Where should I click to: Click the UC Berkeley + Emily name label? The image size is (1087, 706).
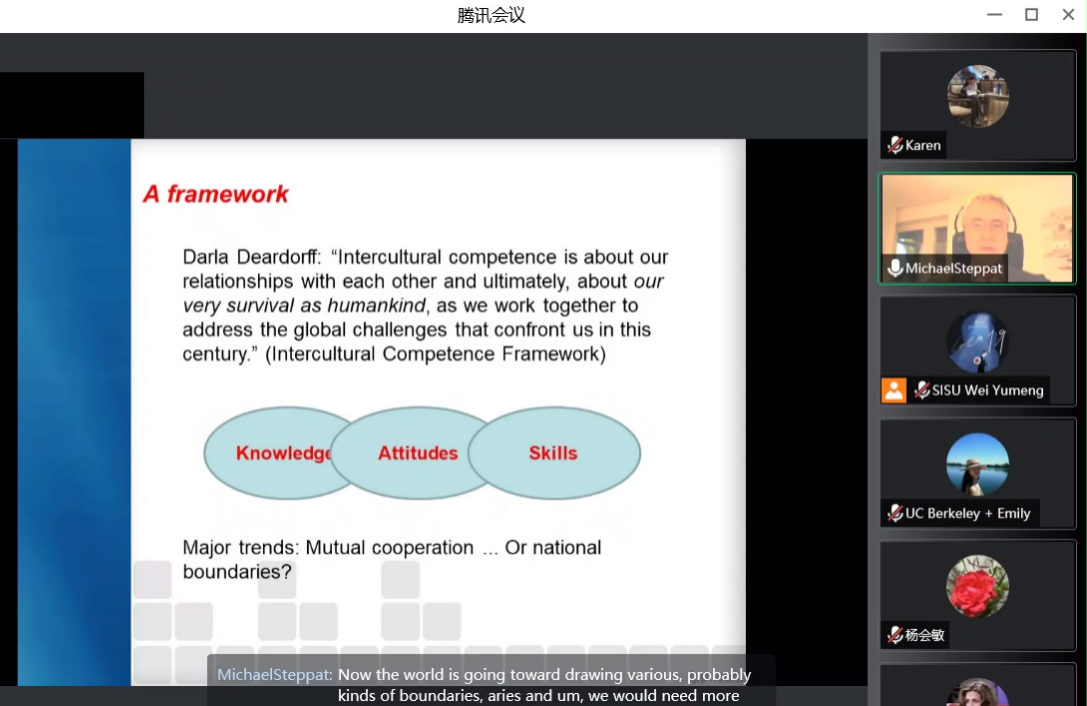[x=967, y=513]
